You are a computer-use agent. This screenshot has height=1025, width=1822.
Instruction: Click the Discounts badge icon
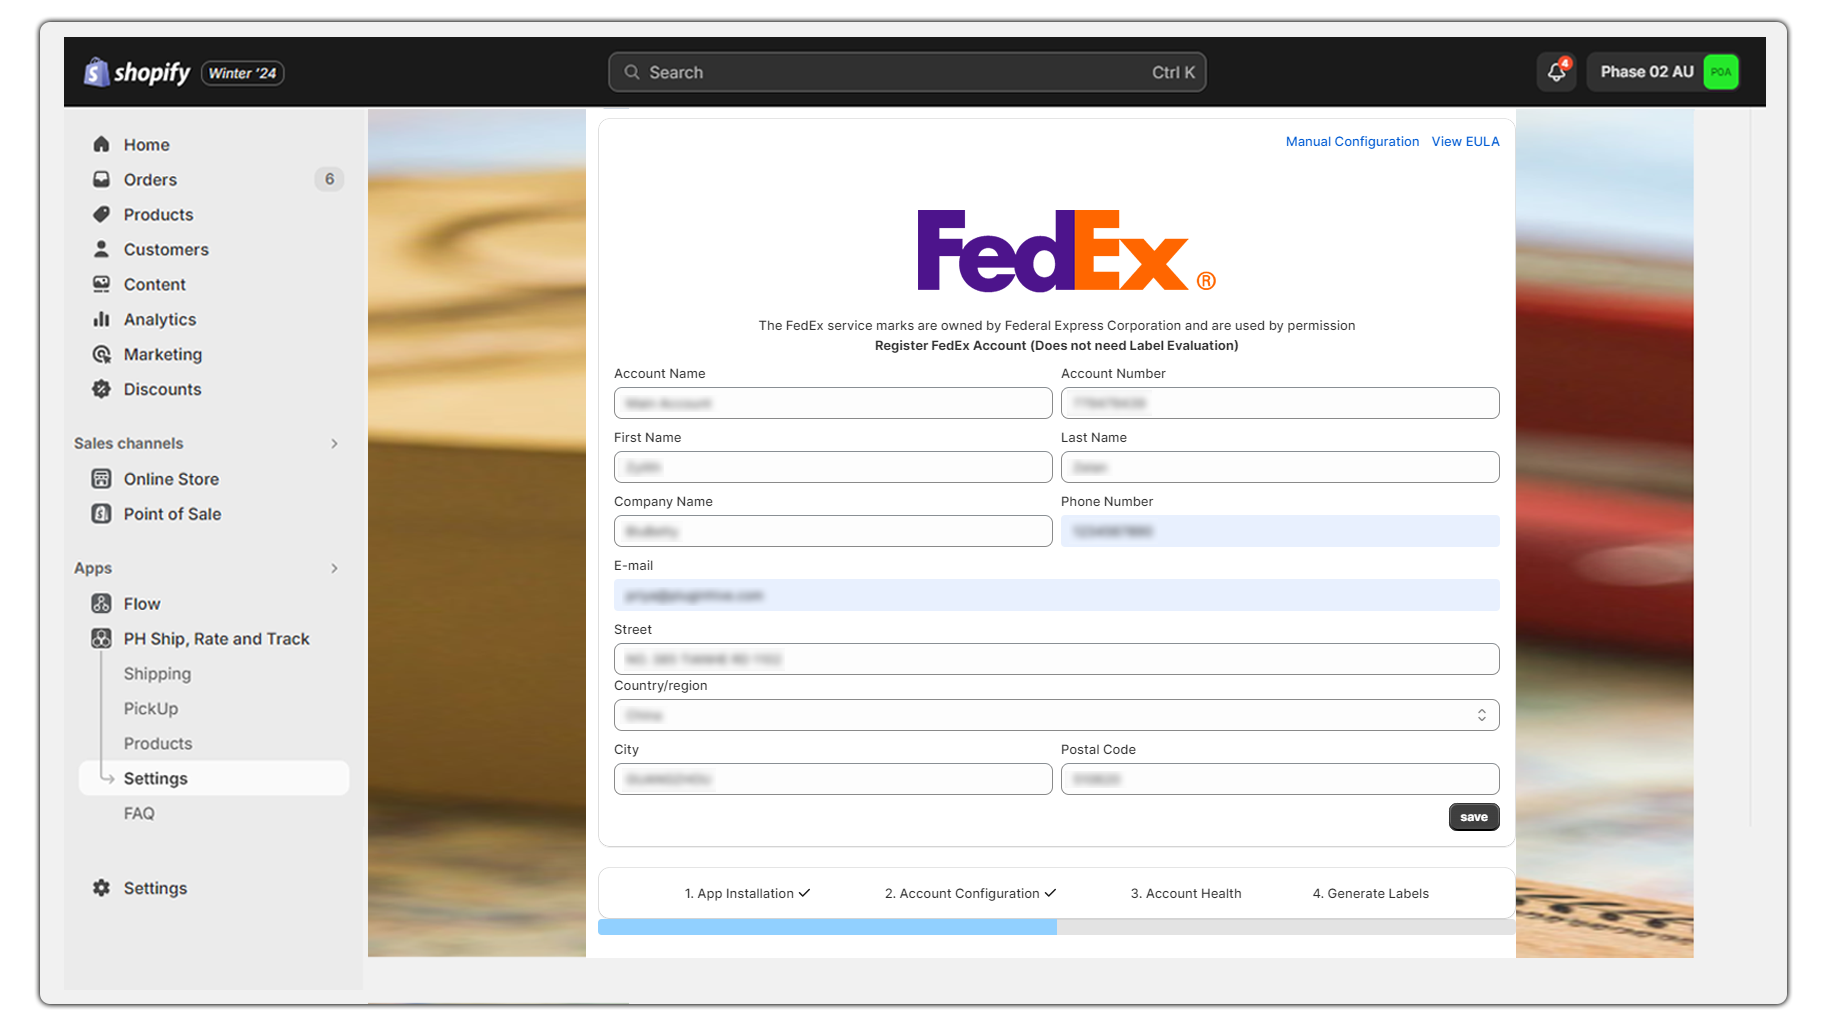[x=101, y=389]
